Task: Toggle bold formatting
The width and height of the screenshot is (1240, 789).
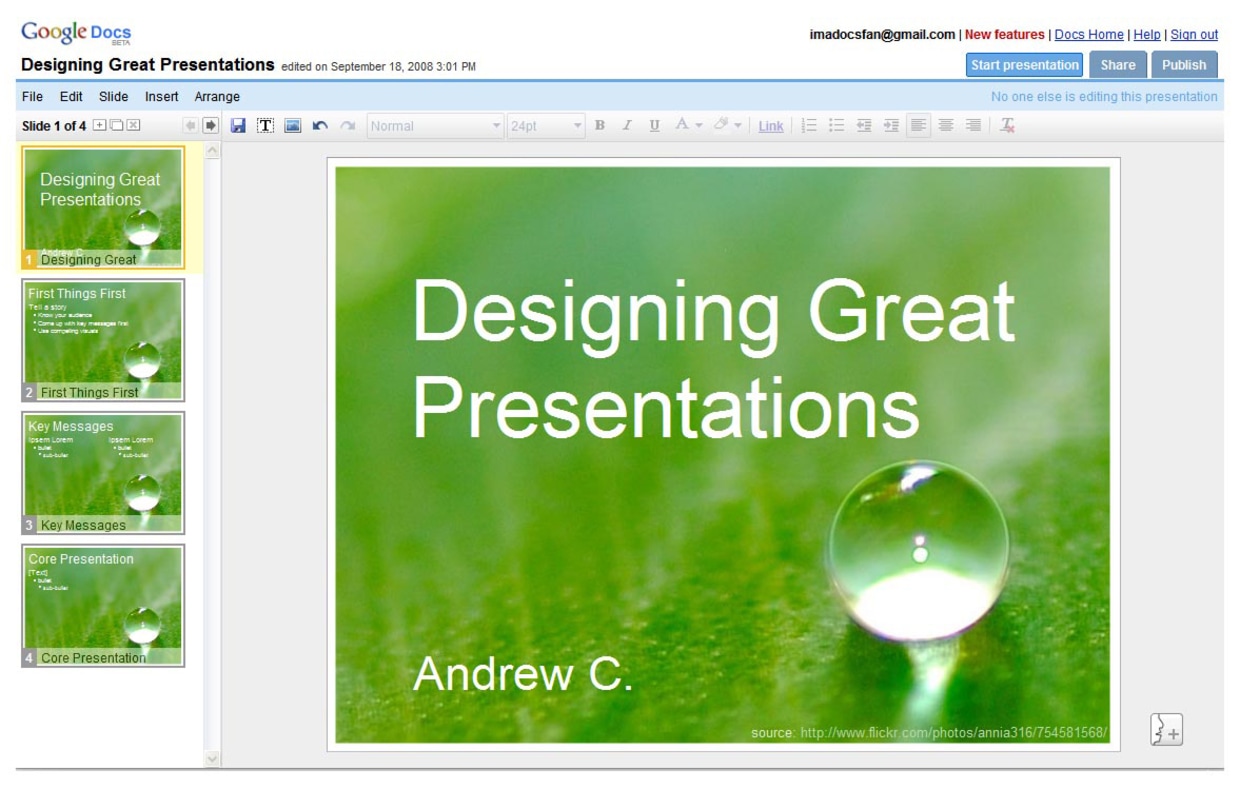Action: coord(600,126)
